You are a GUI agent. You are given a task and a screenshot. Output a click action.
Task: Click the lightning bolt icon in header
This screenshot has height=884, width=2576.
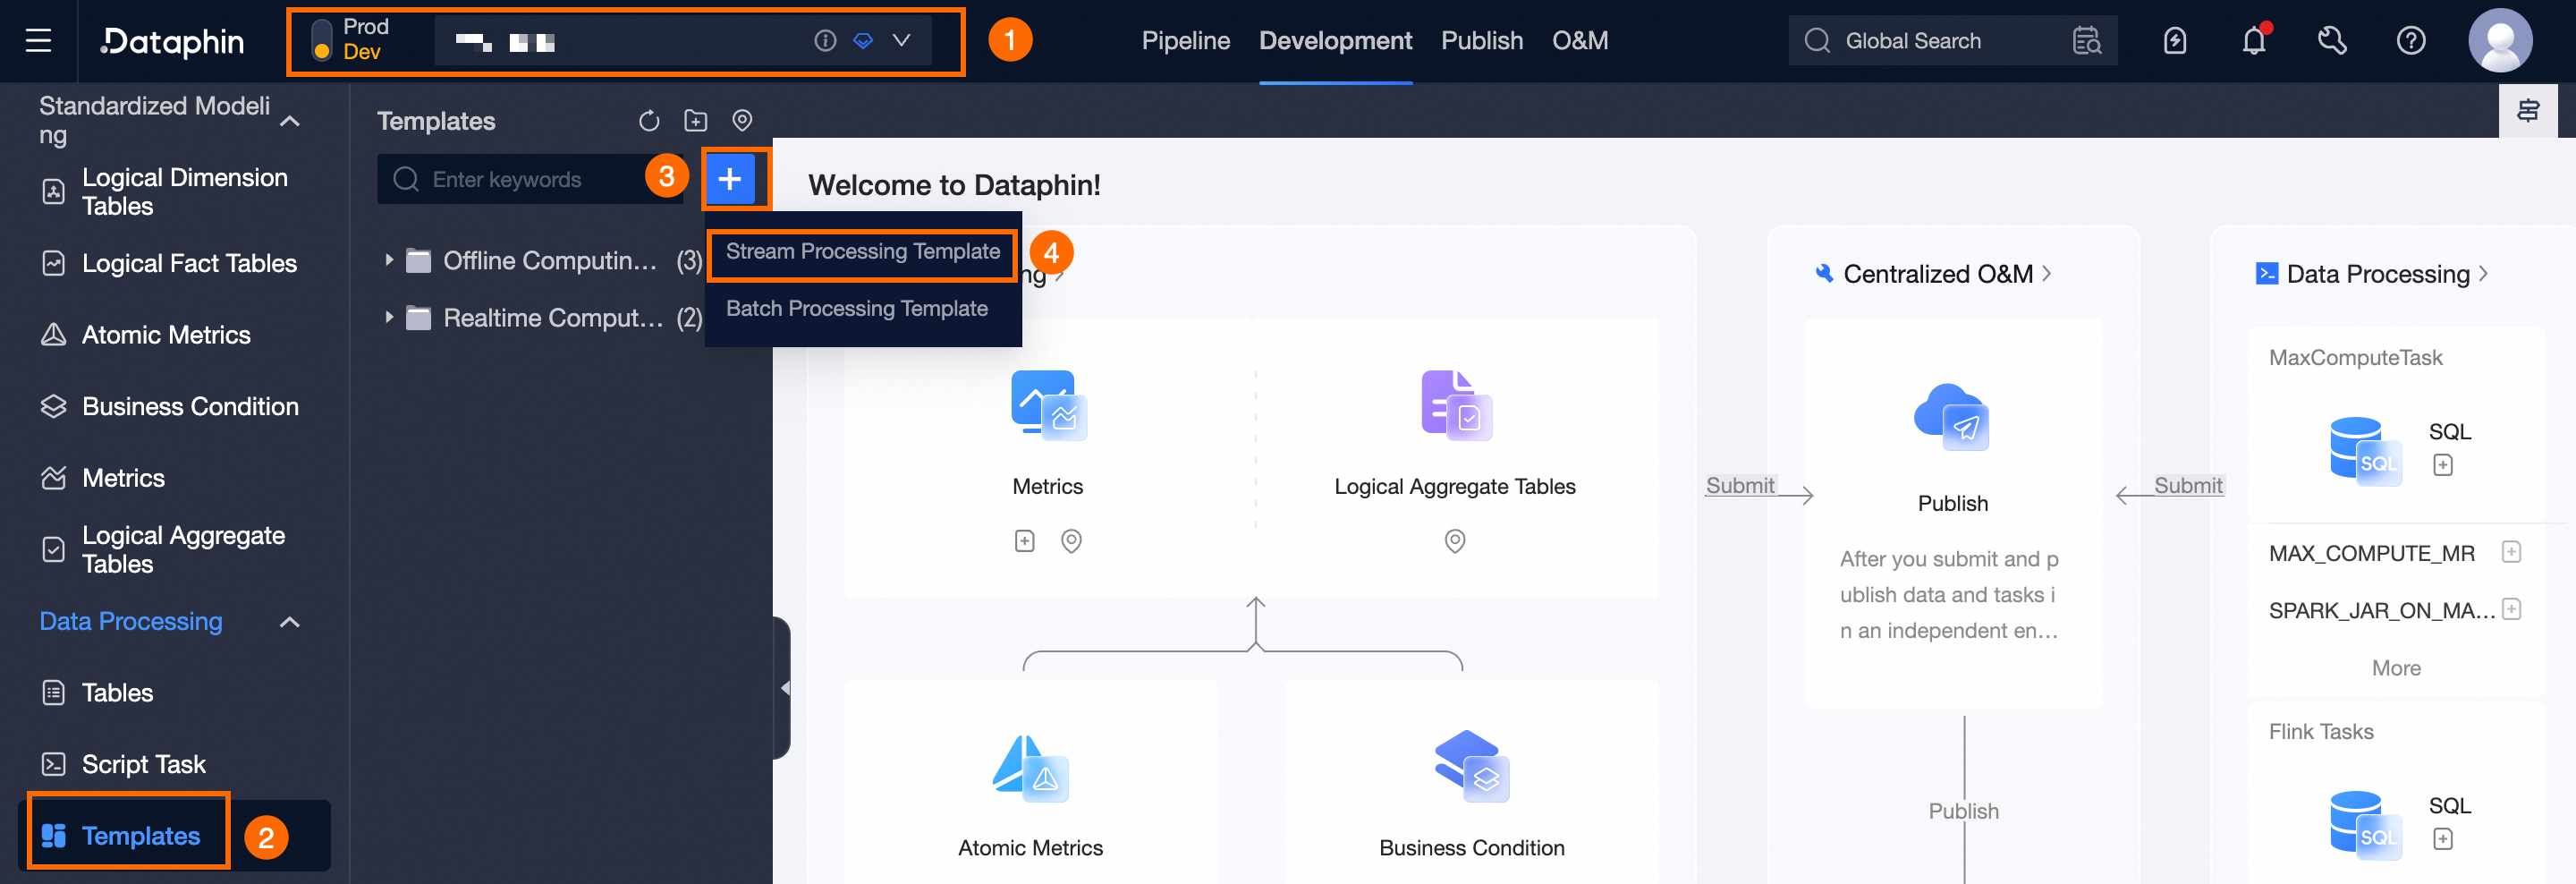(x=2175, y=41)
